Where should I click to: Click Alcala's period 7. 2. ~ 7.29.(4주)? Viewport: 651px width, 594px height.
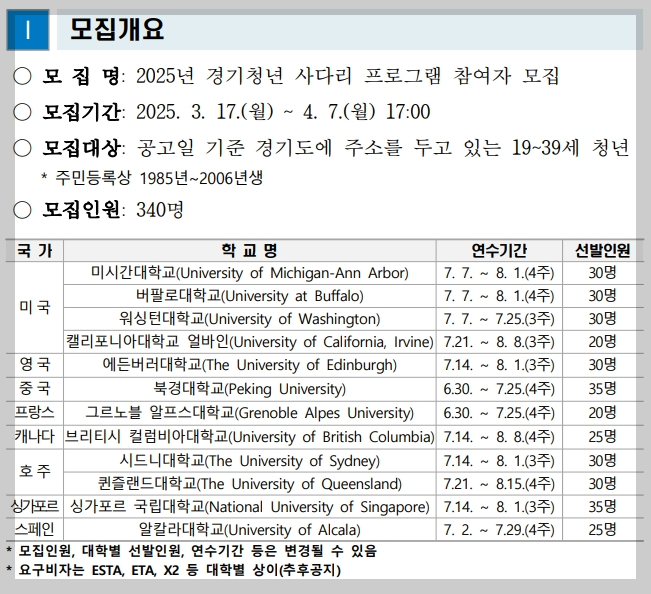(x=499, y=530)
